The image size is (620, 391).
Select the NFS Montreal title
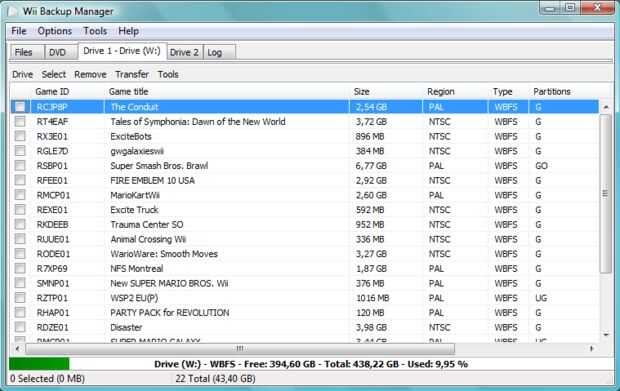coord(137,269)
